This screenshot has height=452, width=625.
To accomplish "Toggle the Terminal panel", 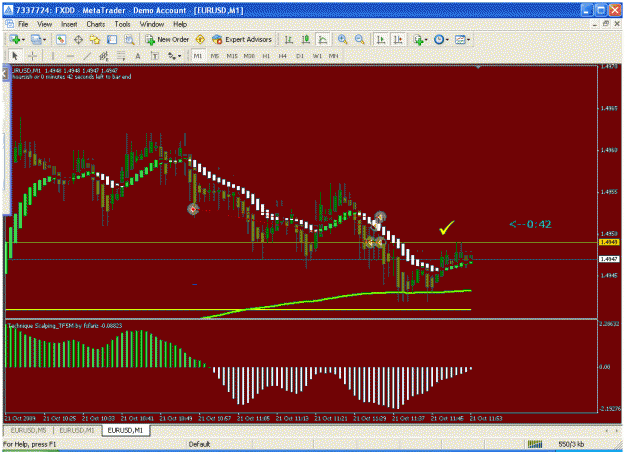I will 112,39.
